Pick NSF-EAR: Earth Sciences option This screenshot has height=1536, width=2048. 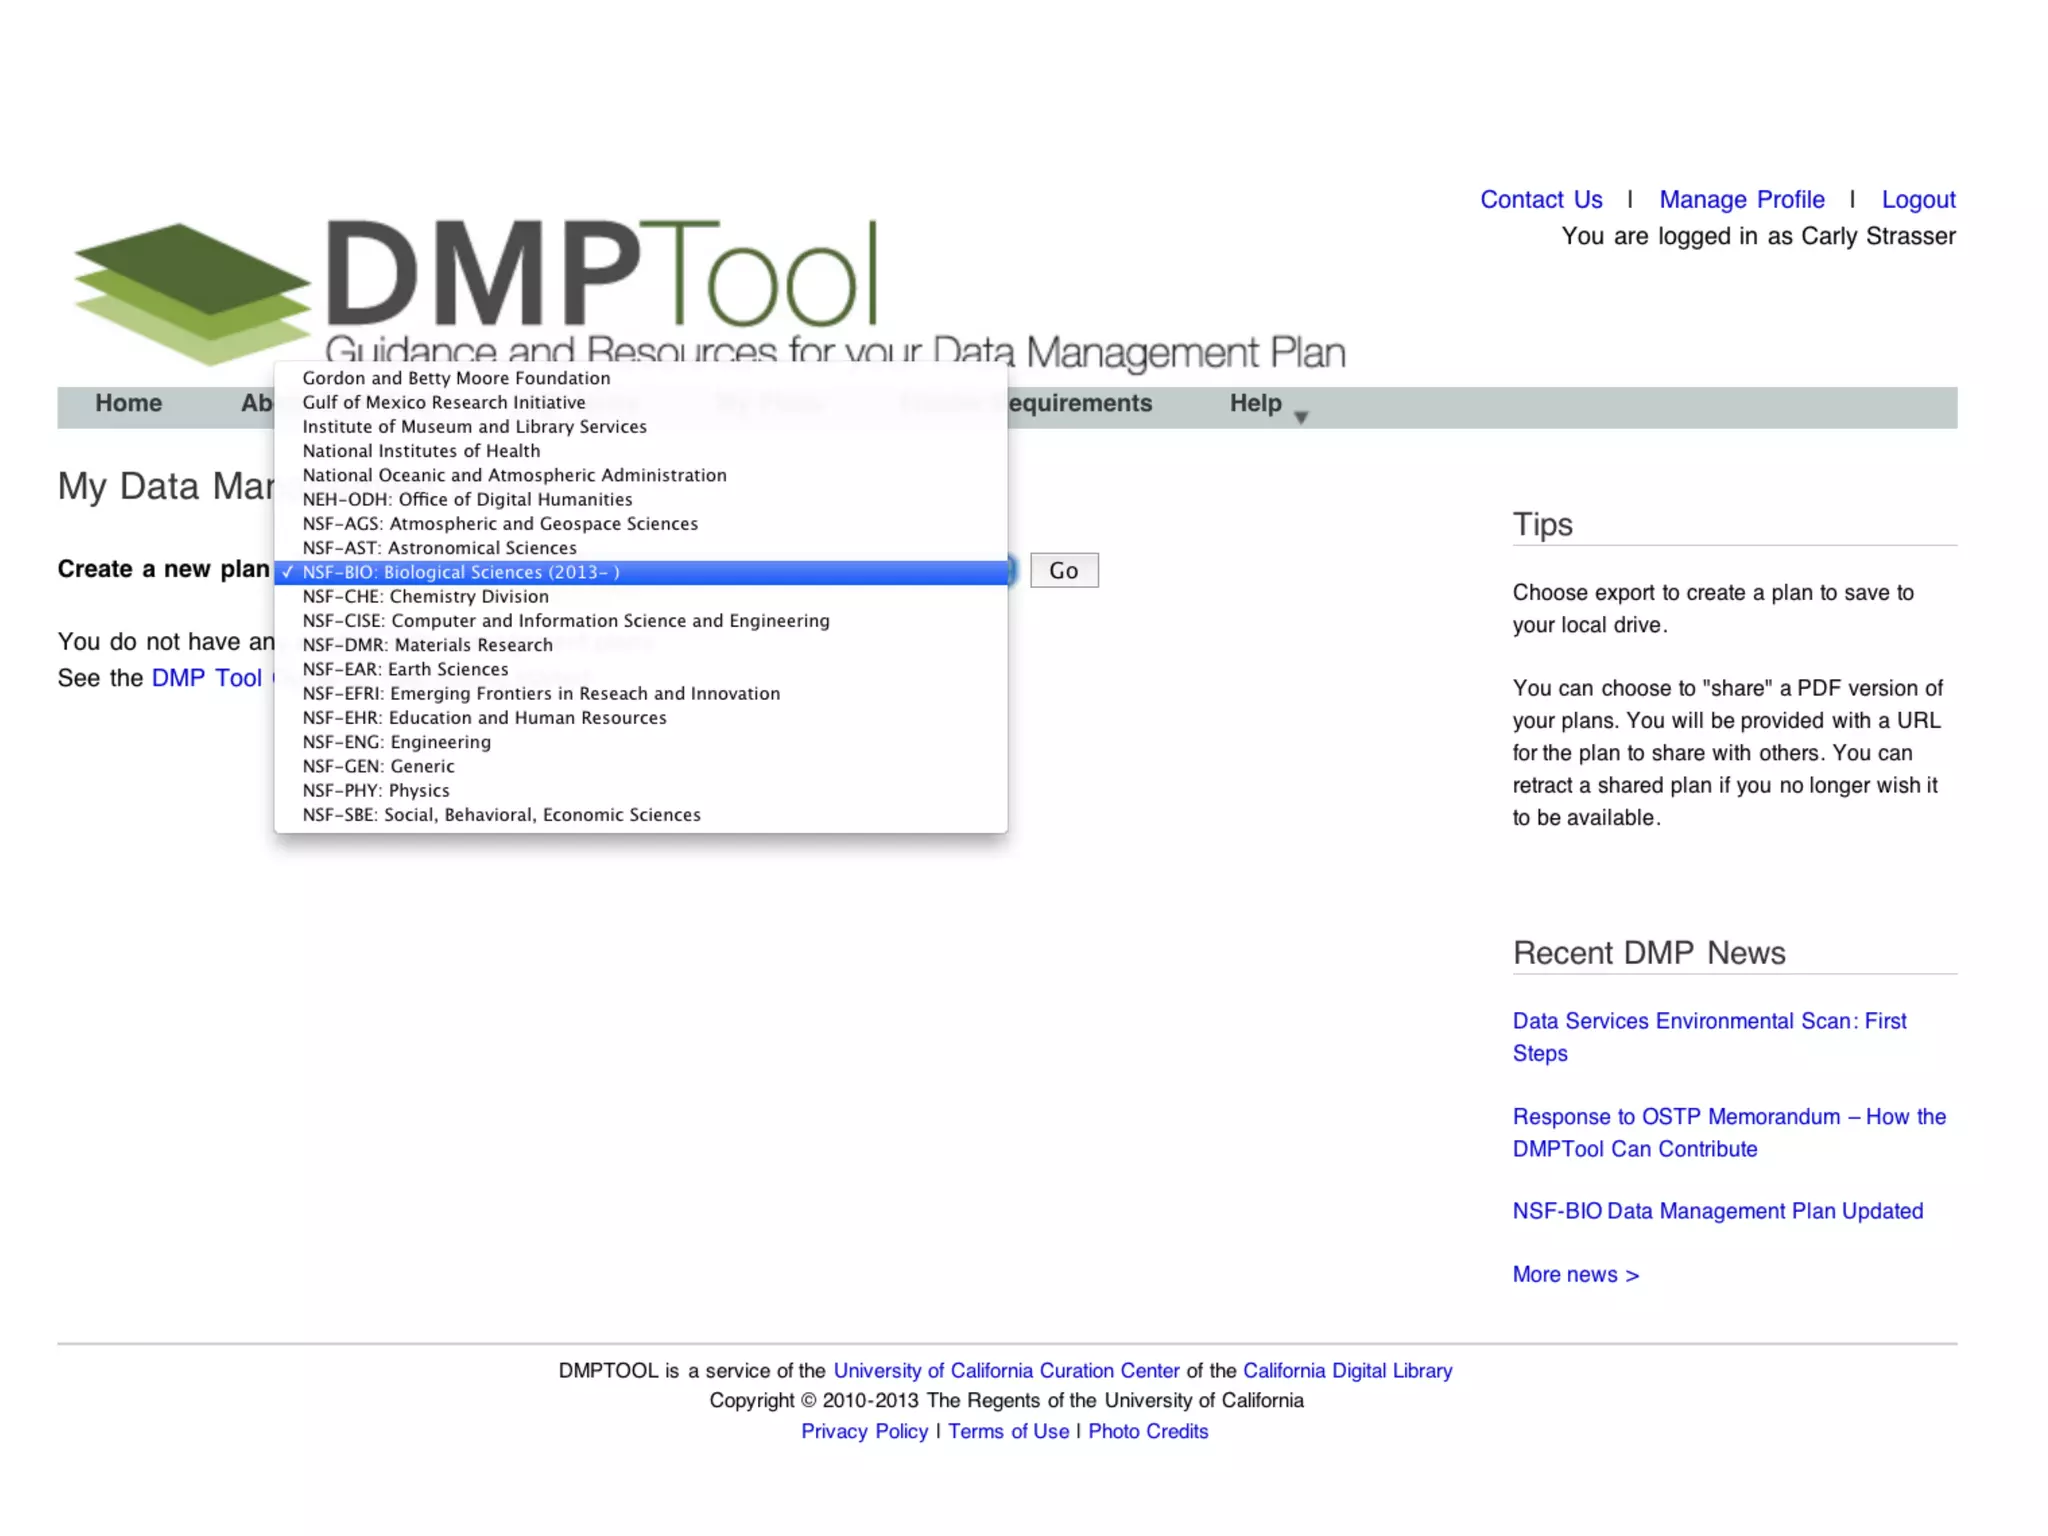pos(405,669)
